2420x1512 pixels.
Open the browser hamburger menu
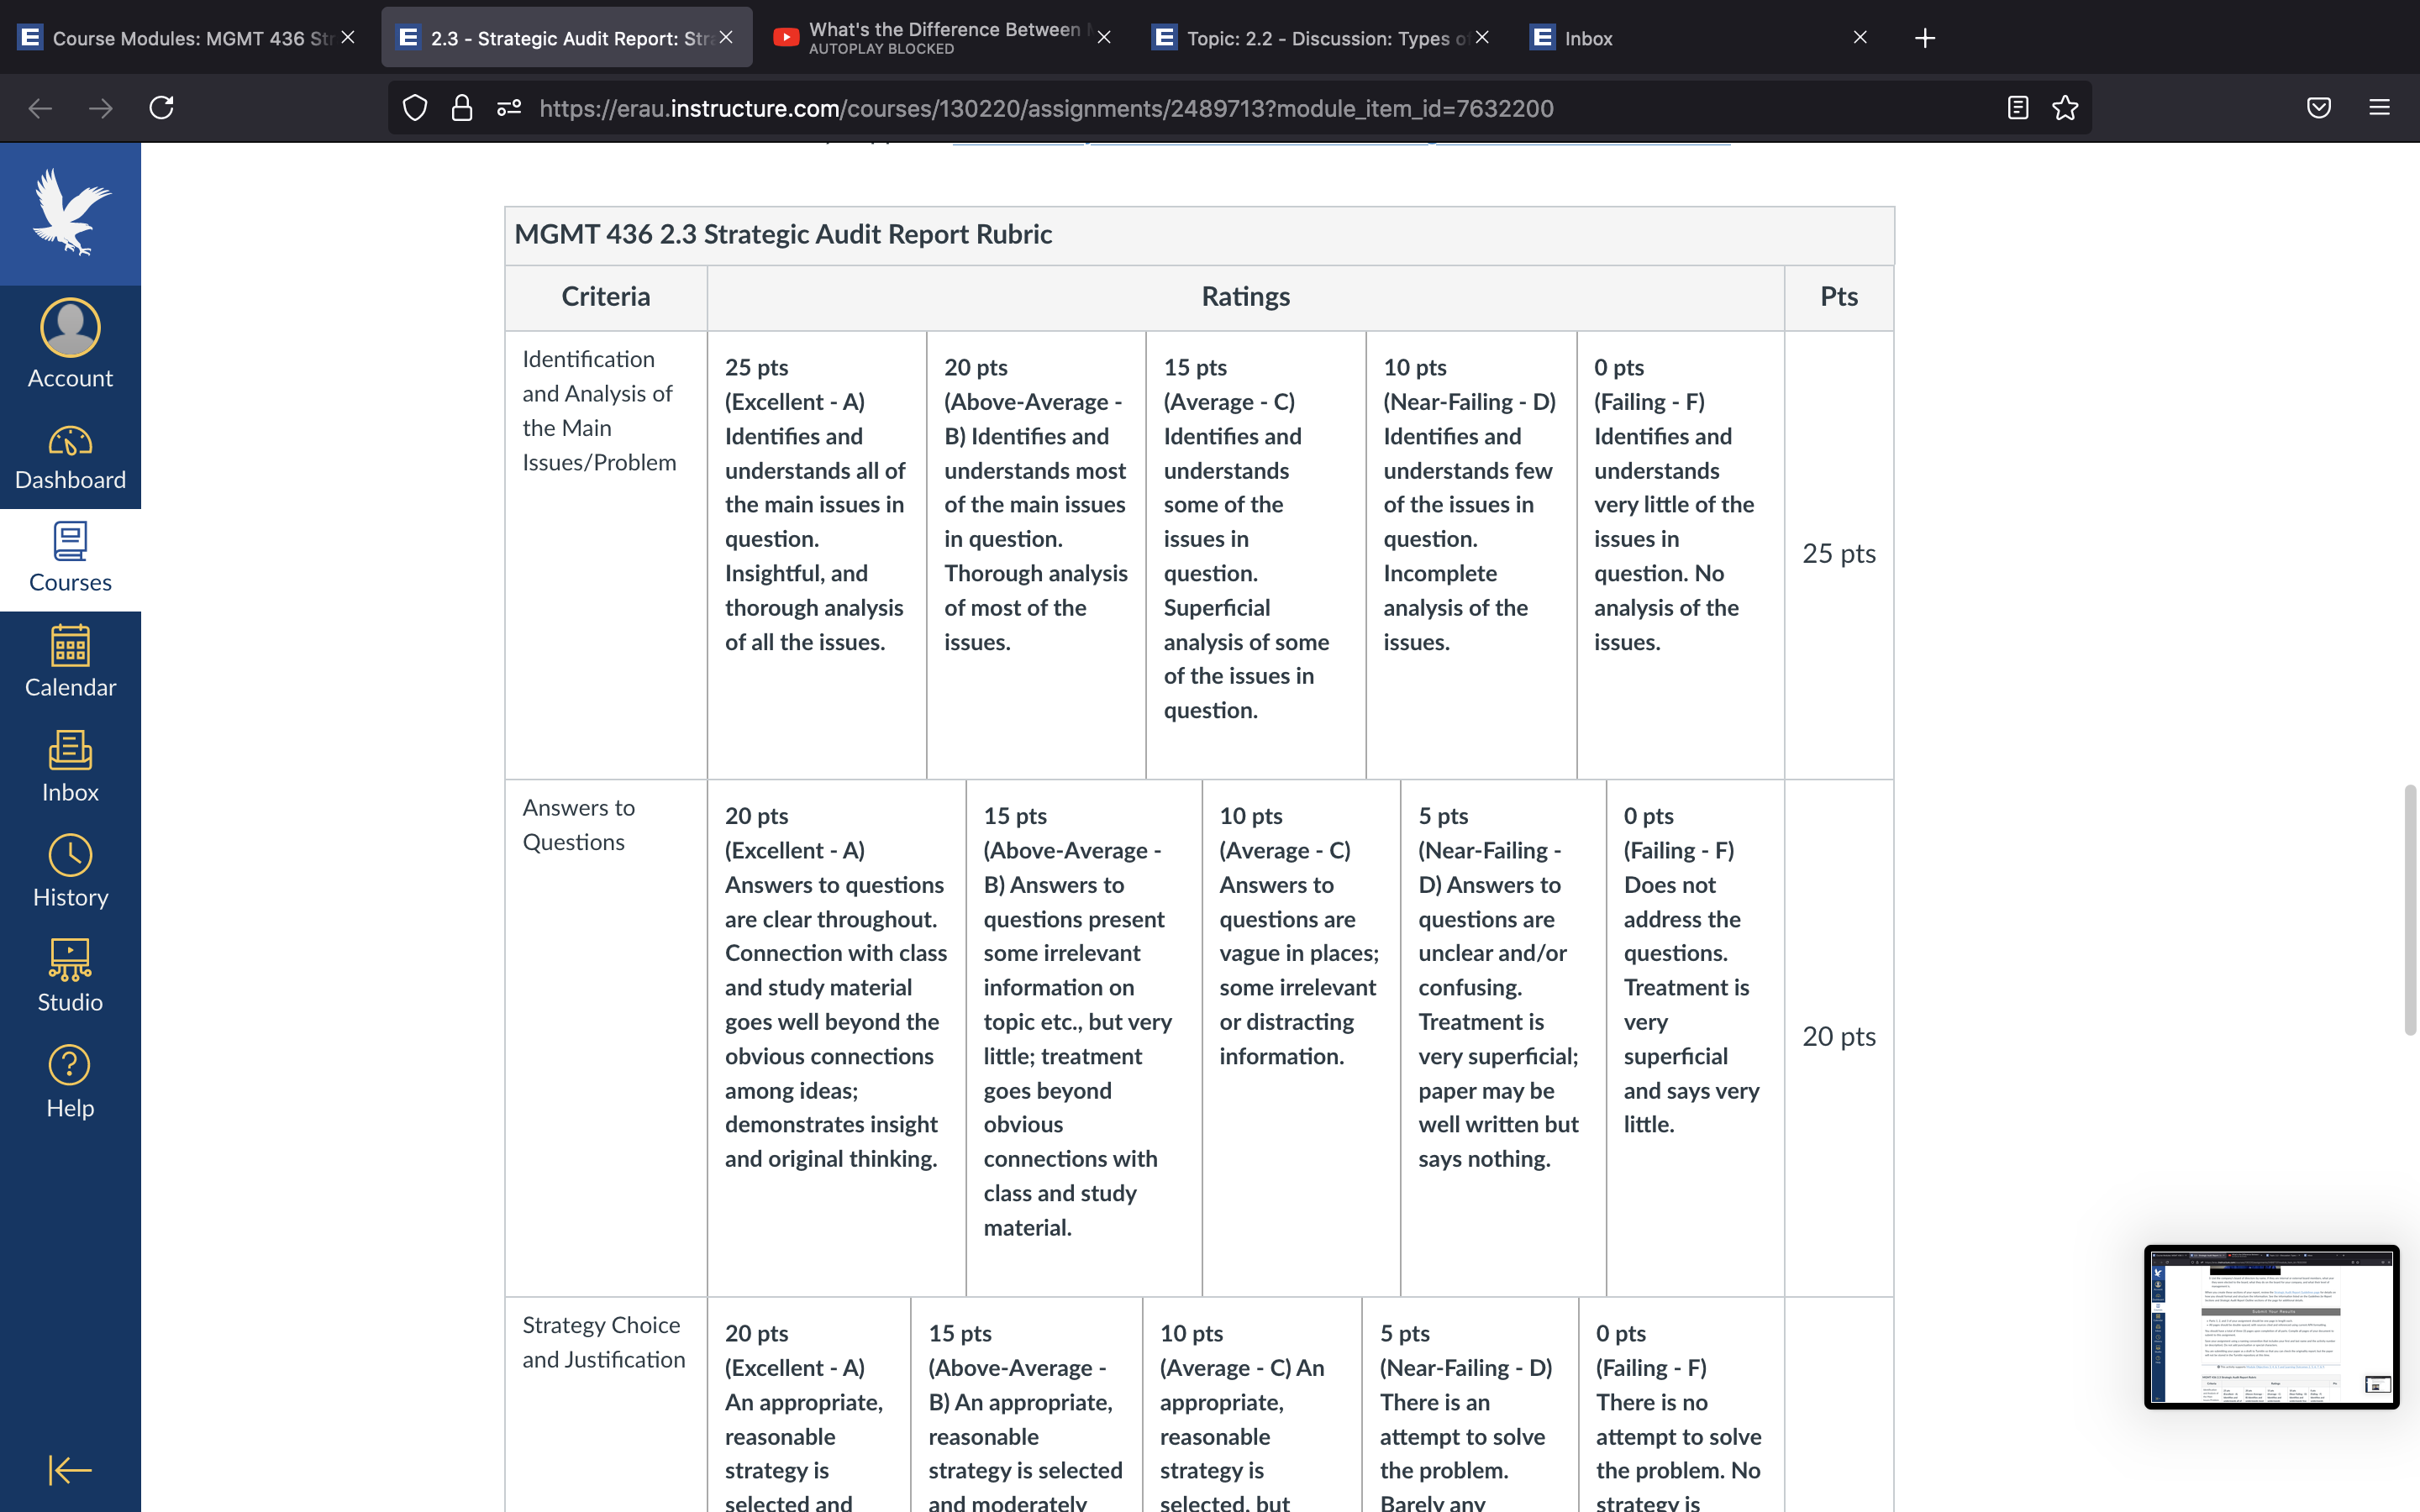click(x=2379, y=108)
